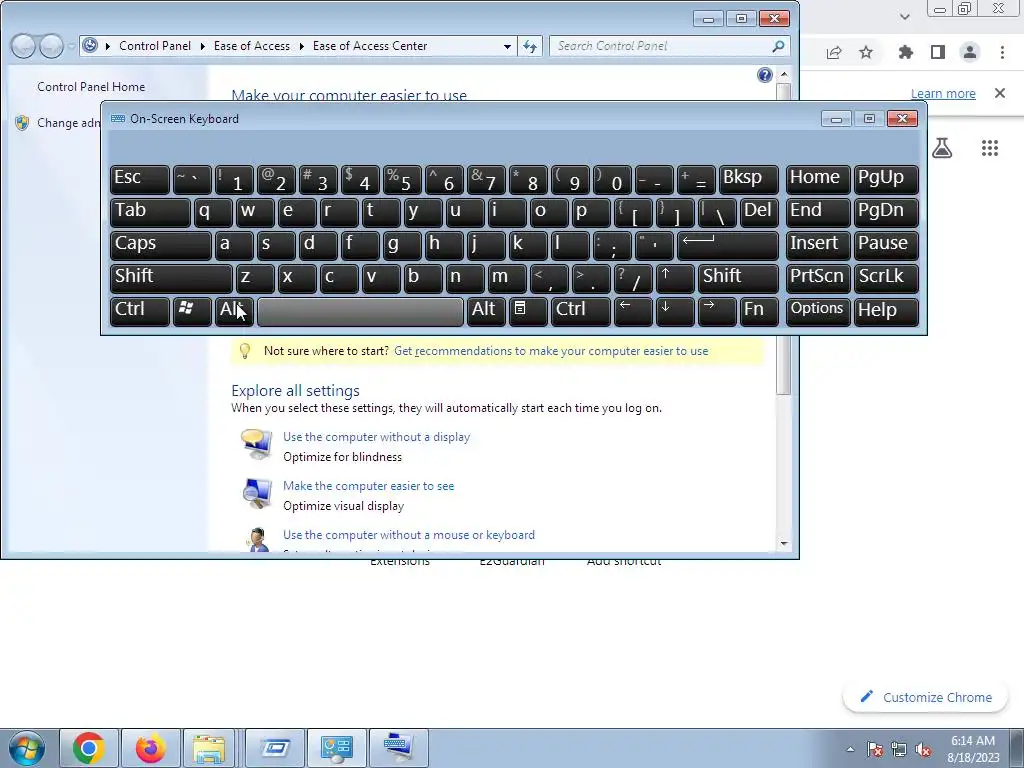
Task: Toggle the left Shift key
Action: coord(171,278)
